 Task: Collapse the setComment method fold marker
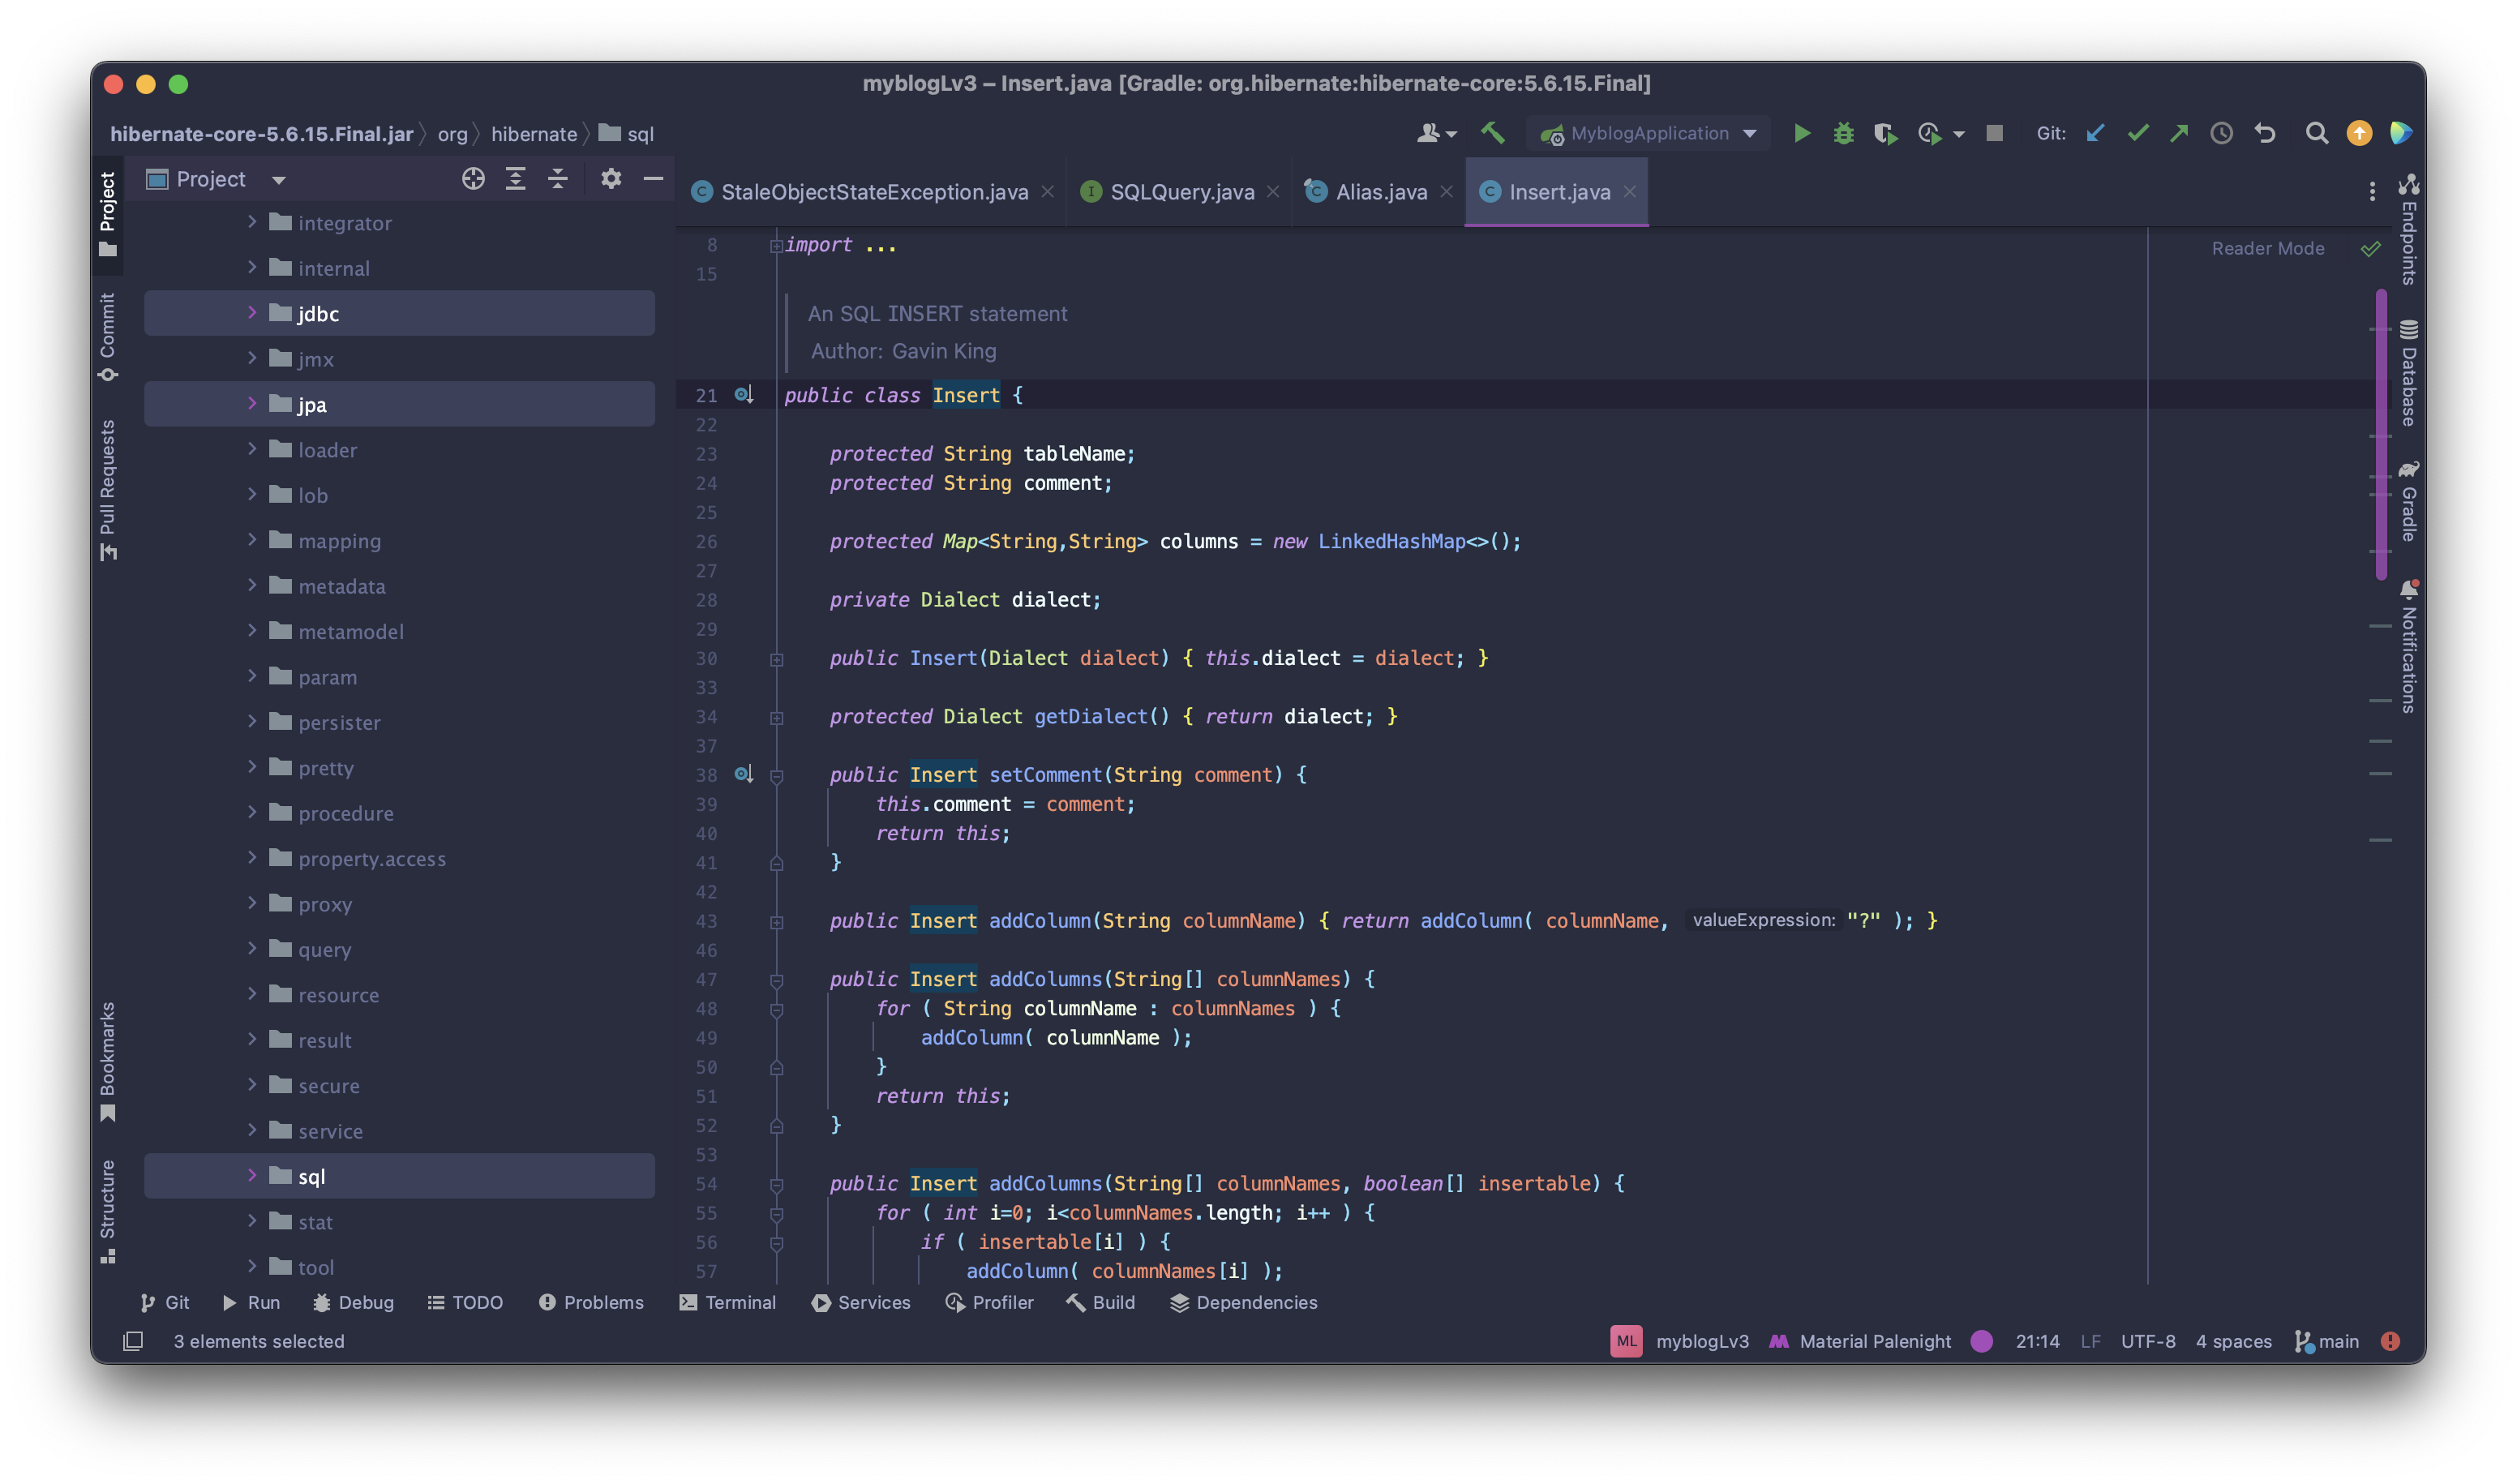(776, 775)
